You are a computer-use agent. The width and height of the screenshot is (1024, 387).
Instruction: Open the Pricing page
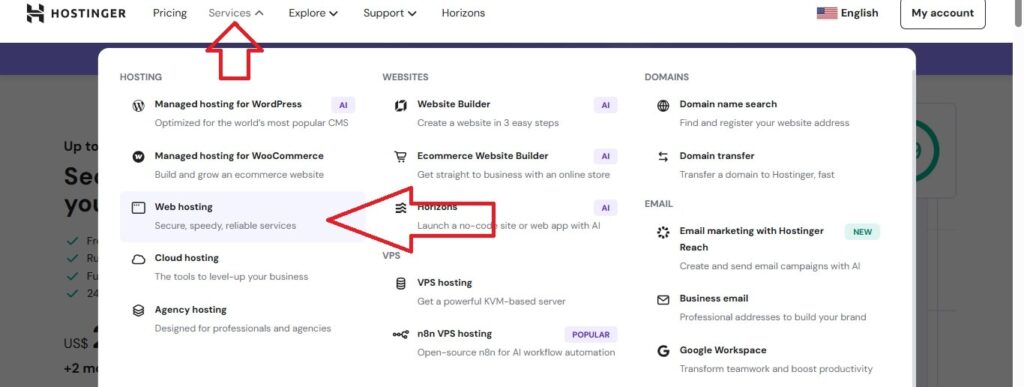point(170,13)
